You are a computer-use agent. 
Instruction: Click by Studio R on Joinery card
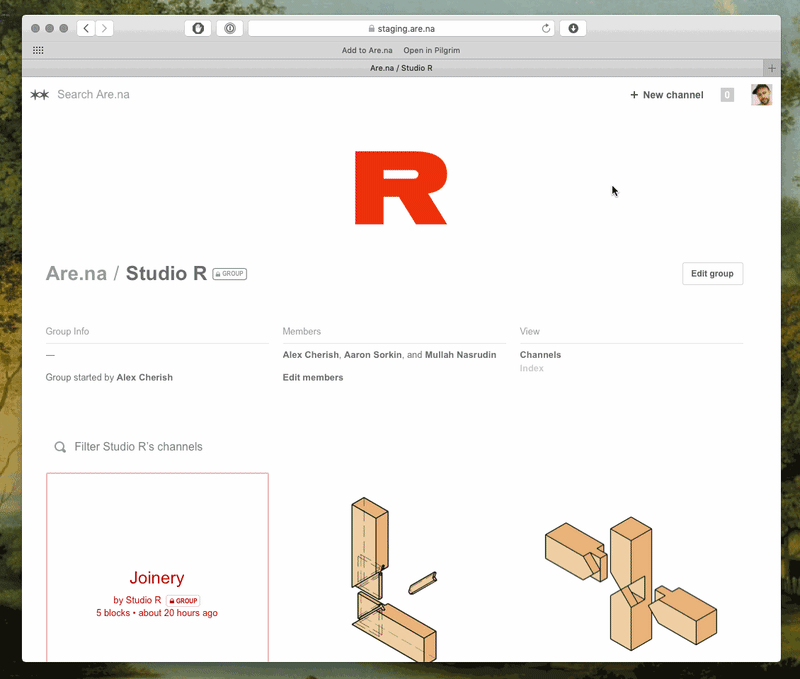[x=137, y=600]
